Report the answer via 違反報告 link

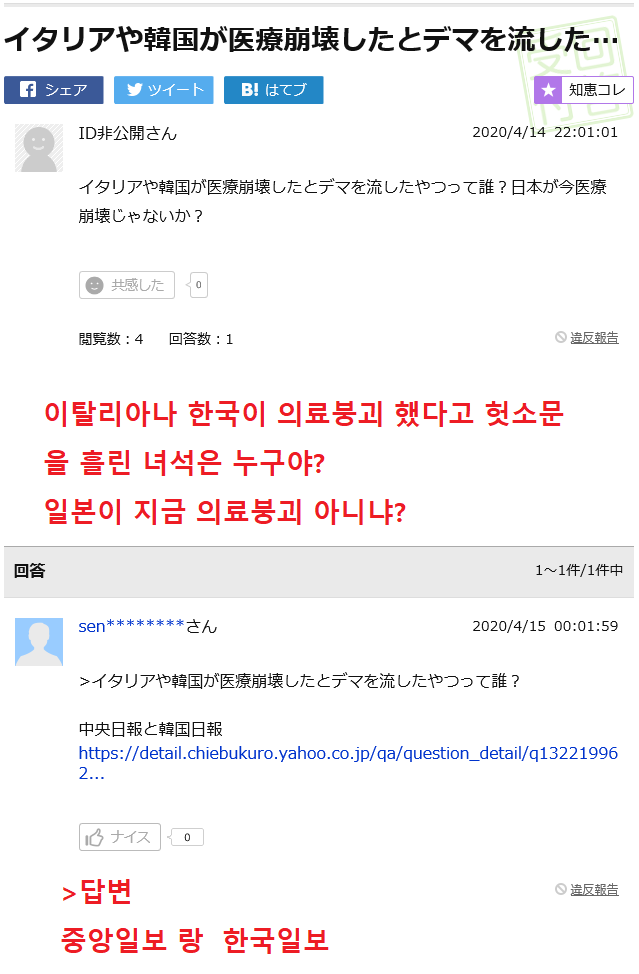pyautogui.click(x=594, y=889)
